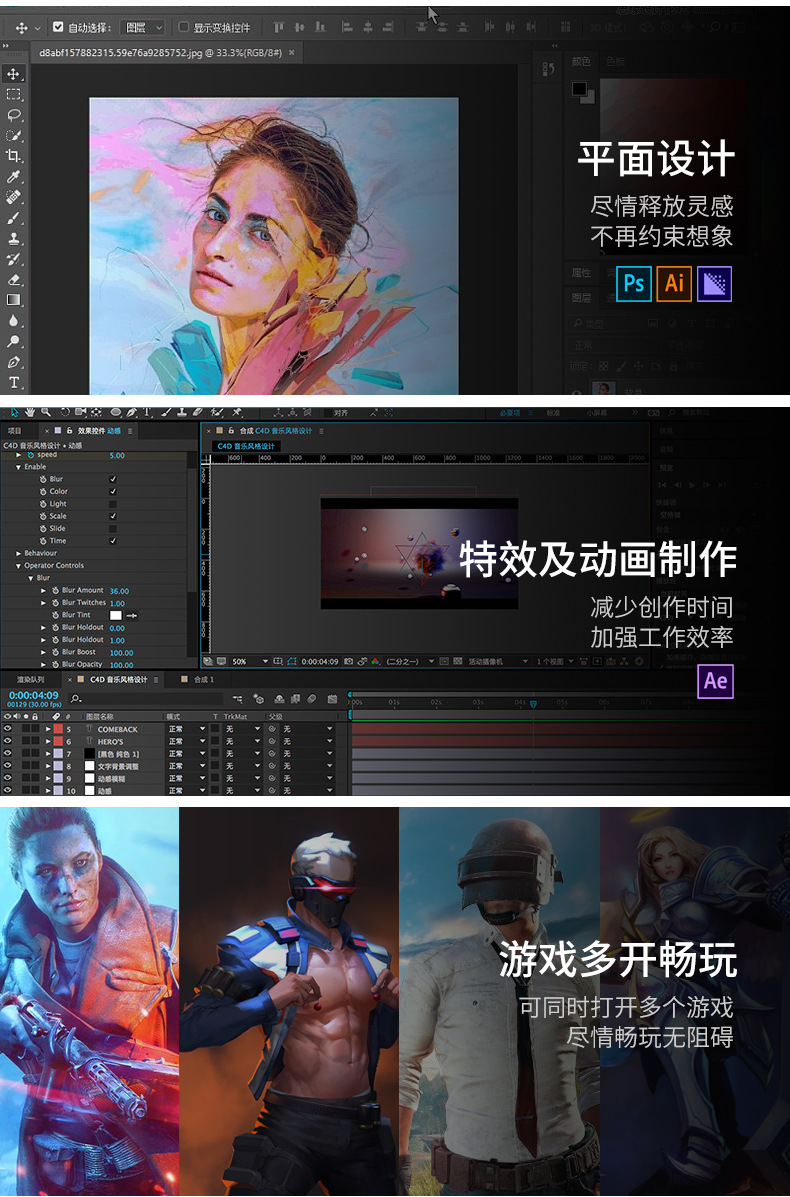The width and height of the screenshot is (790, 1197).
Task: Hide the COMEBACK layer with eye icon
Action: coord(8,729)
